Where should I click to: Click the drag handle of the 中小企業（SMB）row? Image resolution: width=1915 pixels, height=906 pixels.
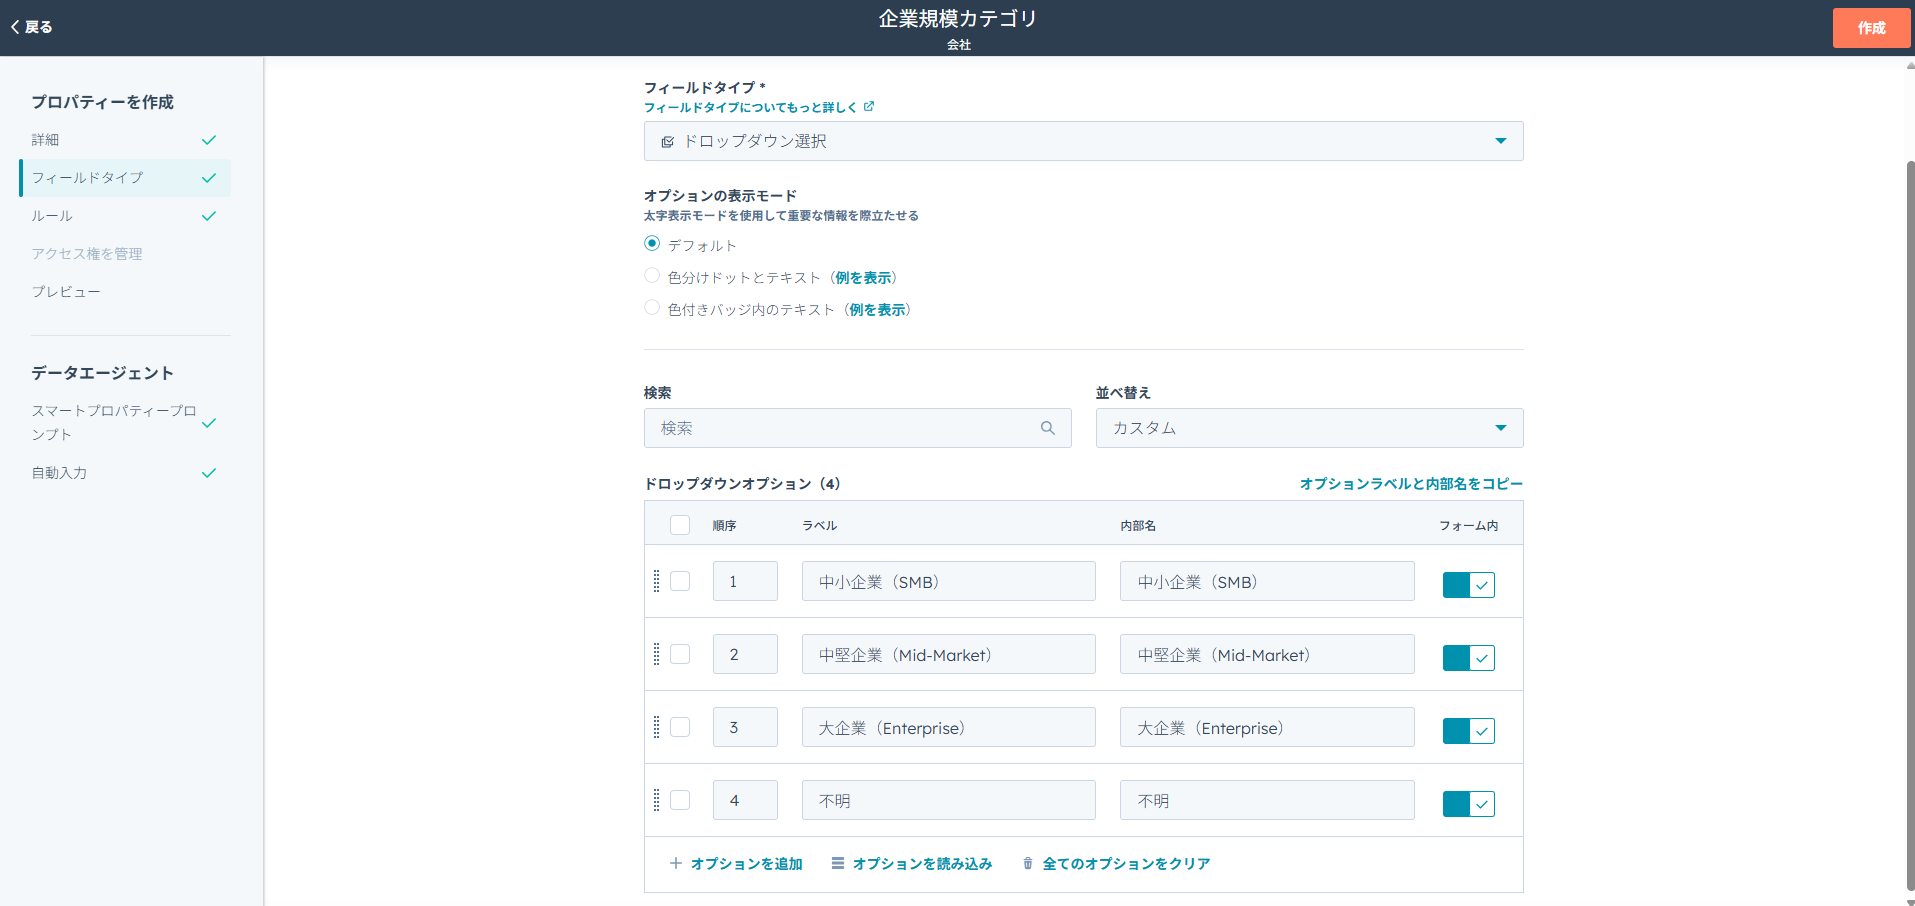coord(657,581)
